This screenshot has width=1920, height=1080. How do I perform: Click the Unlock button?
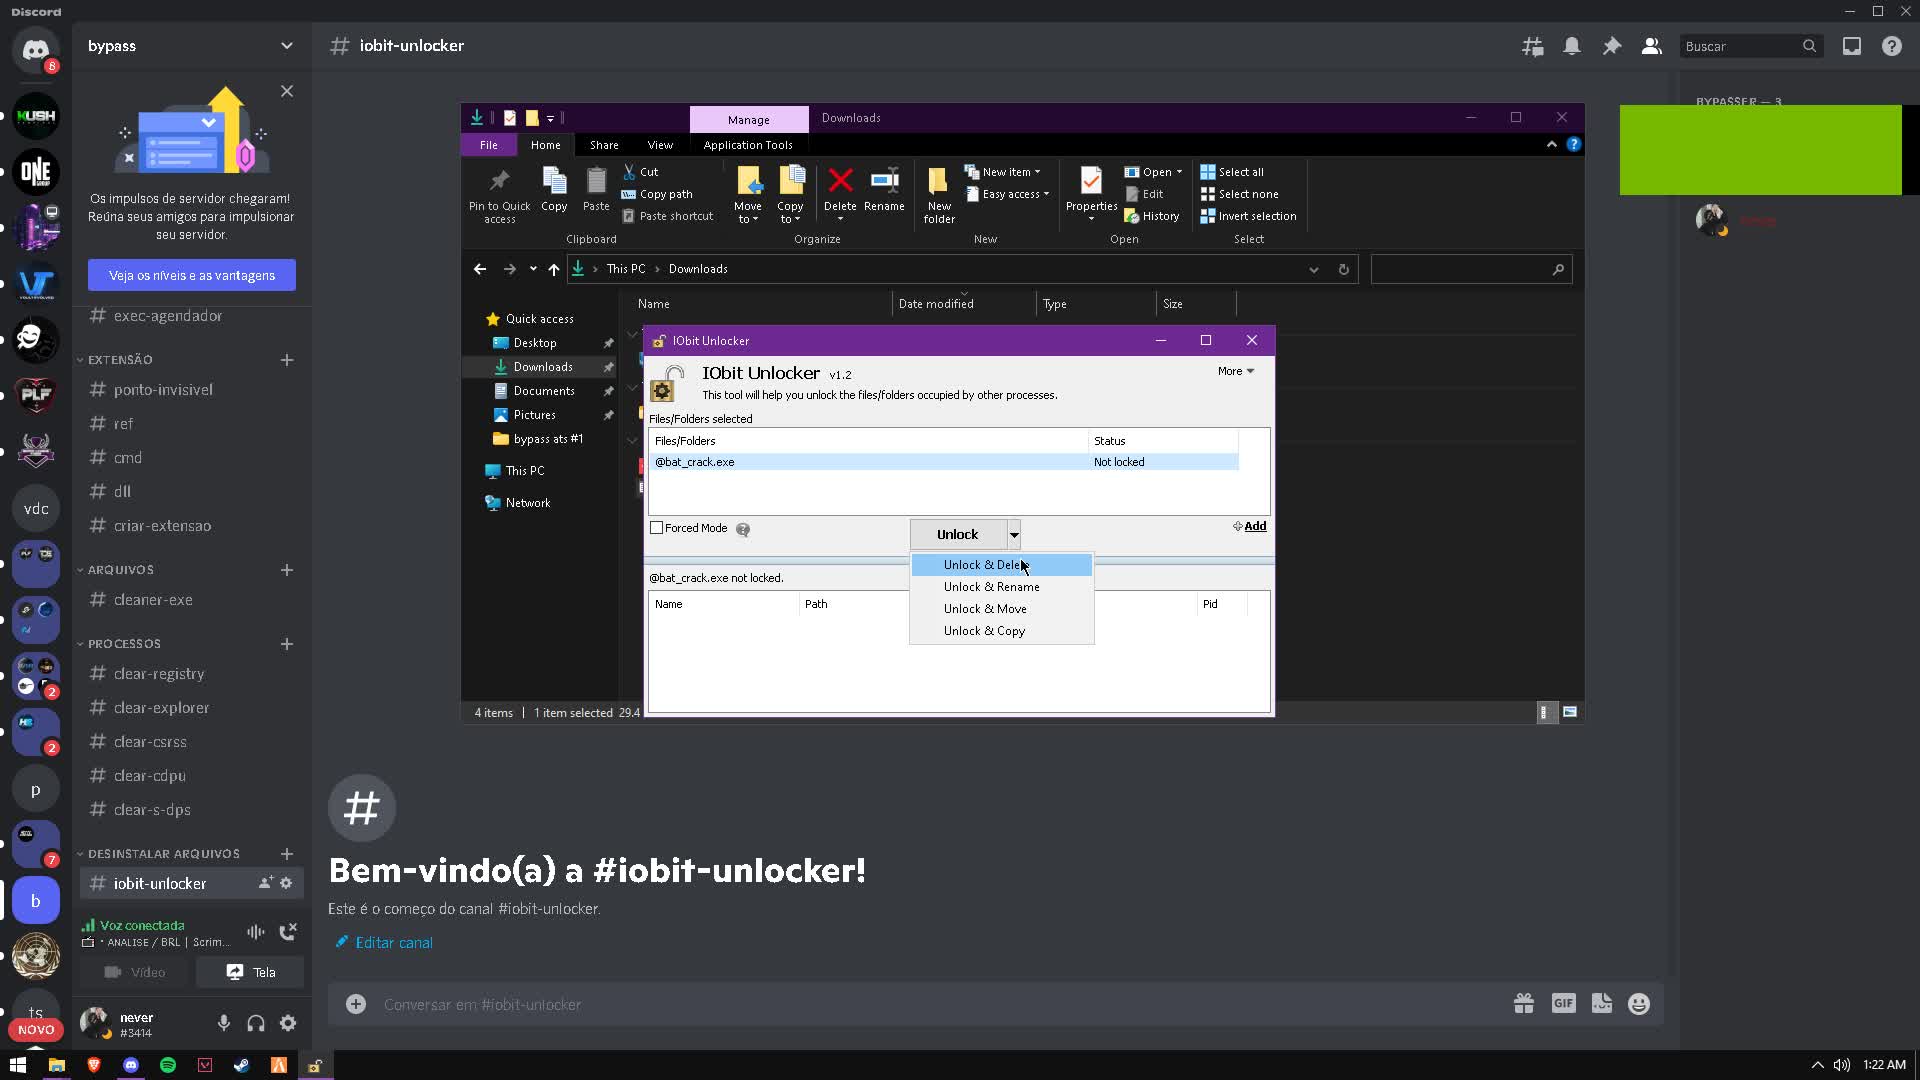click(958, 534)
